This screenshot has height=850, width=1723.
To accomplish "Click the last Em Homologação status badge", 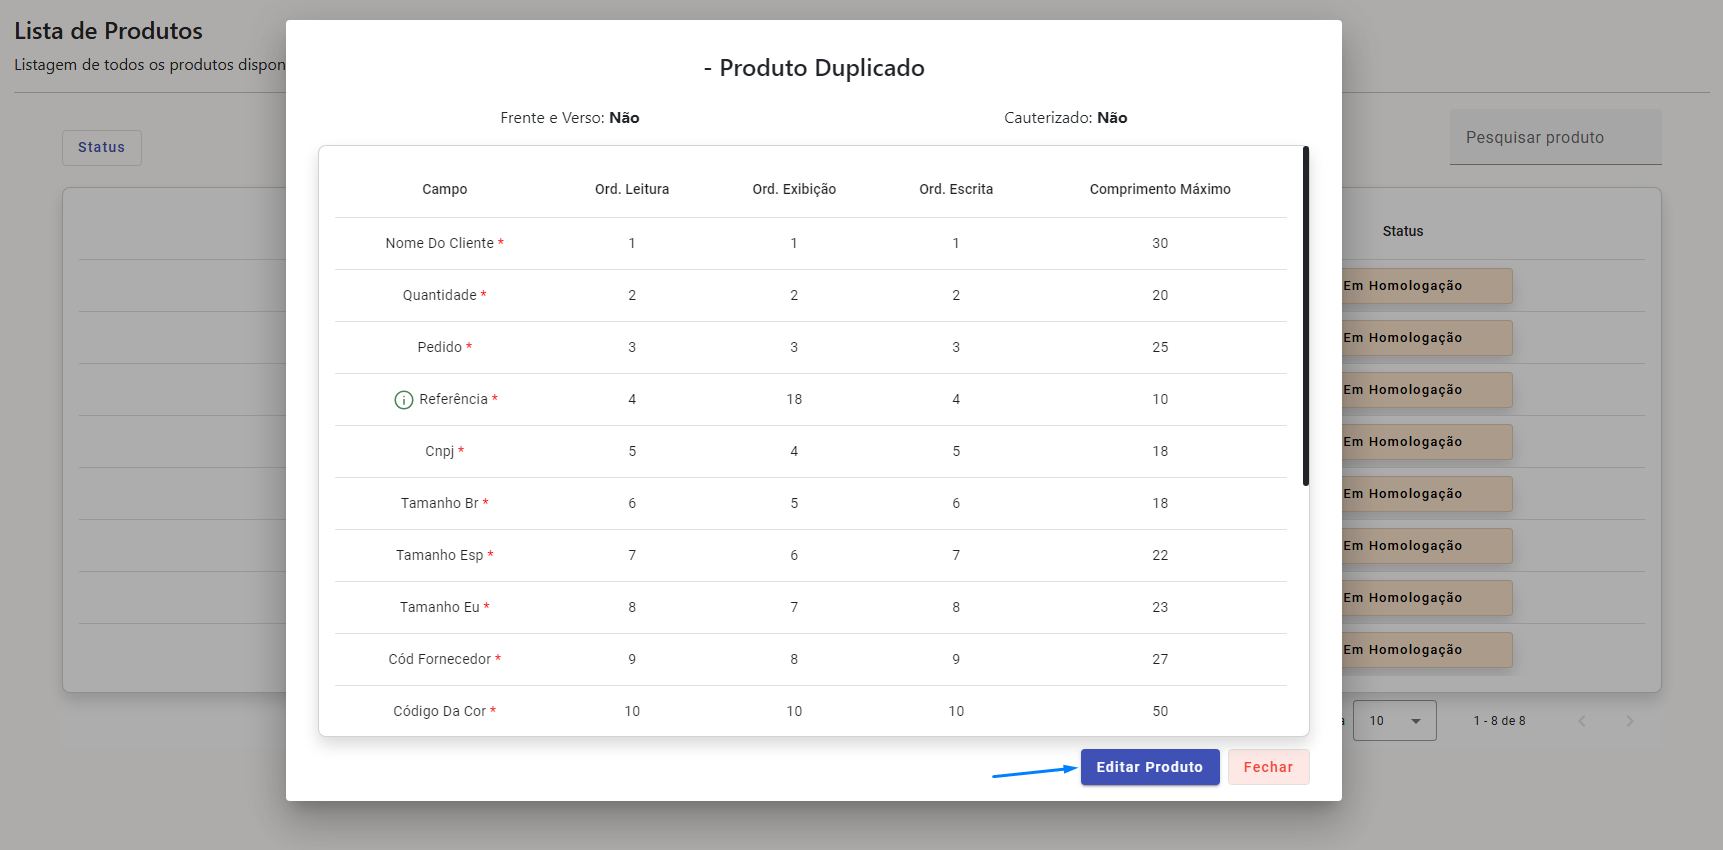I will 1425,650.
